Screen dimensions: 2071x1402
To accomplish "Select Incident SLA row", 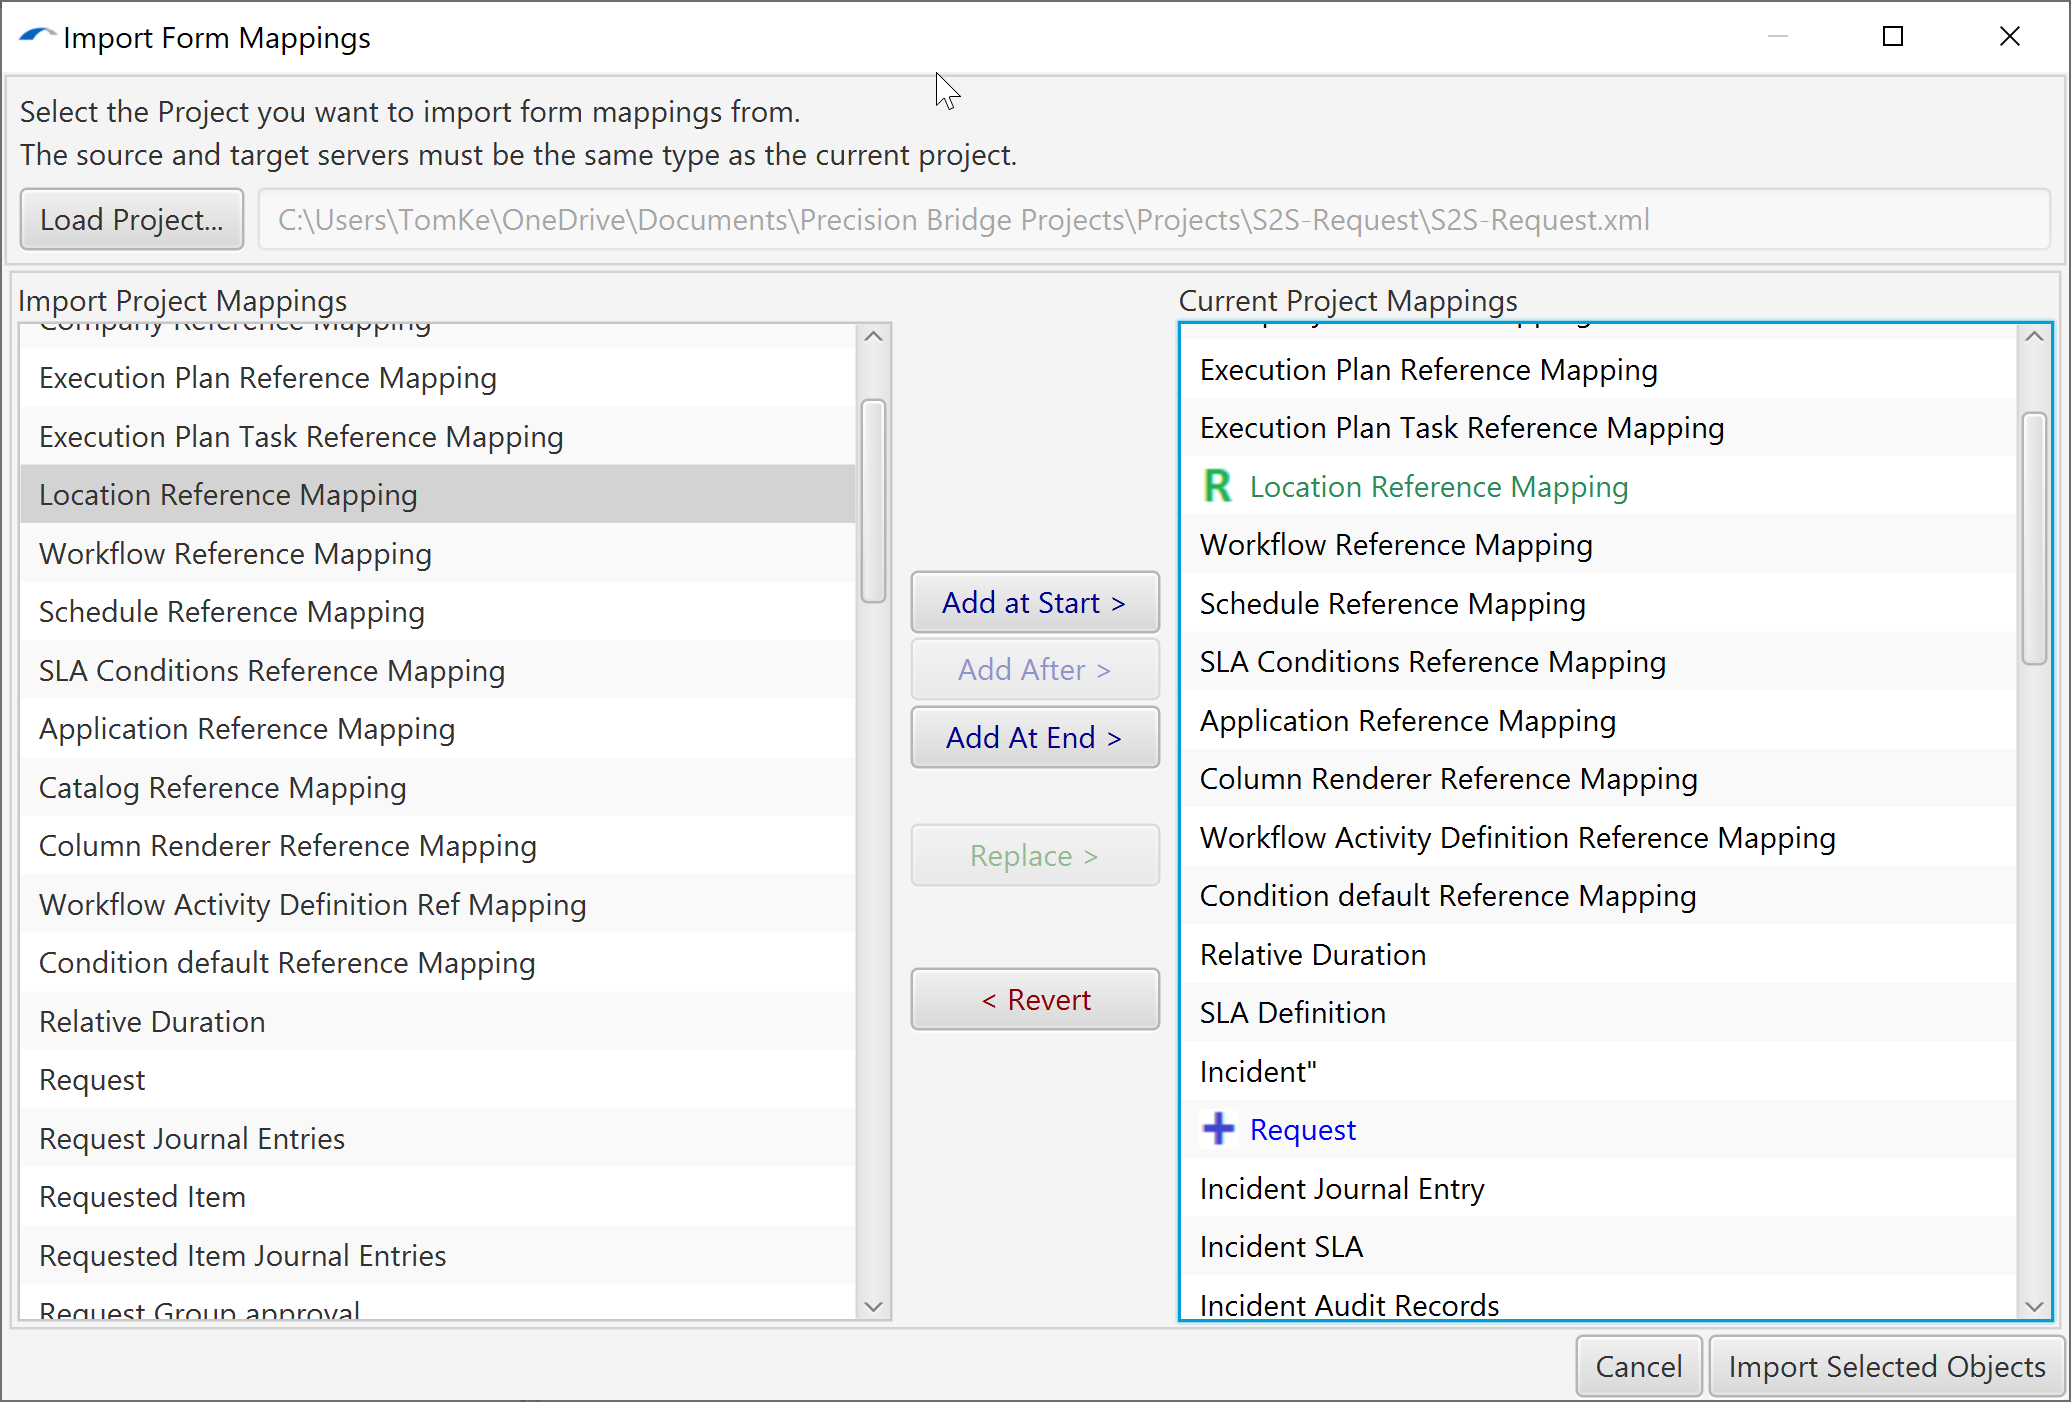I will [x=1598, y=1246].
